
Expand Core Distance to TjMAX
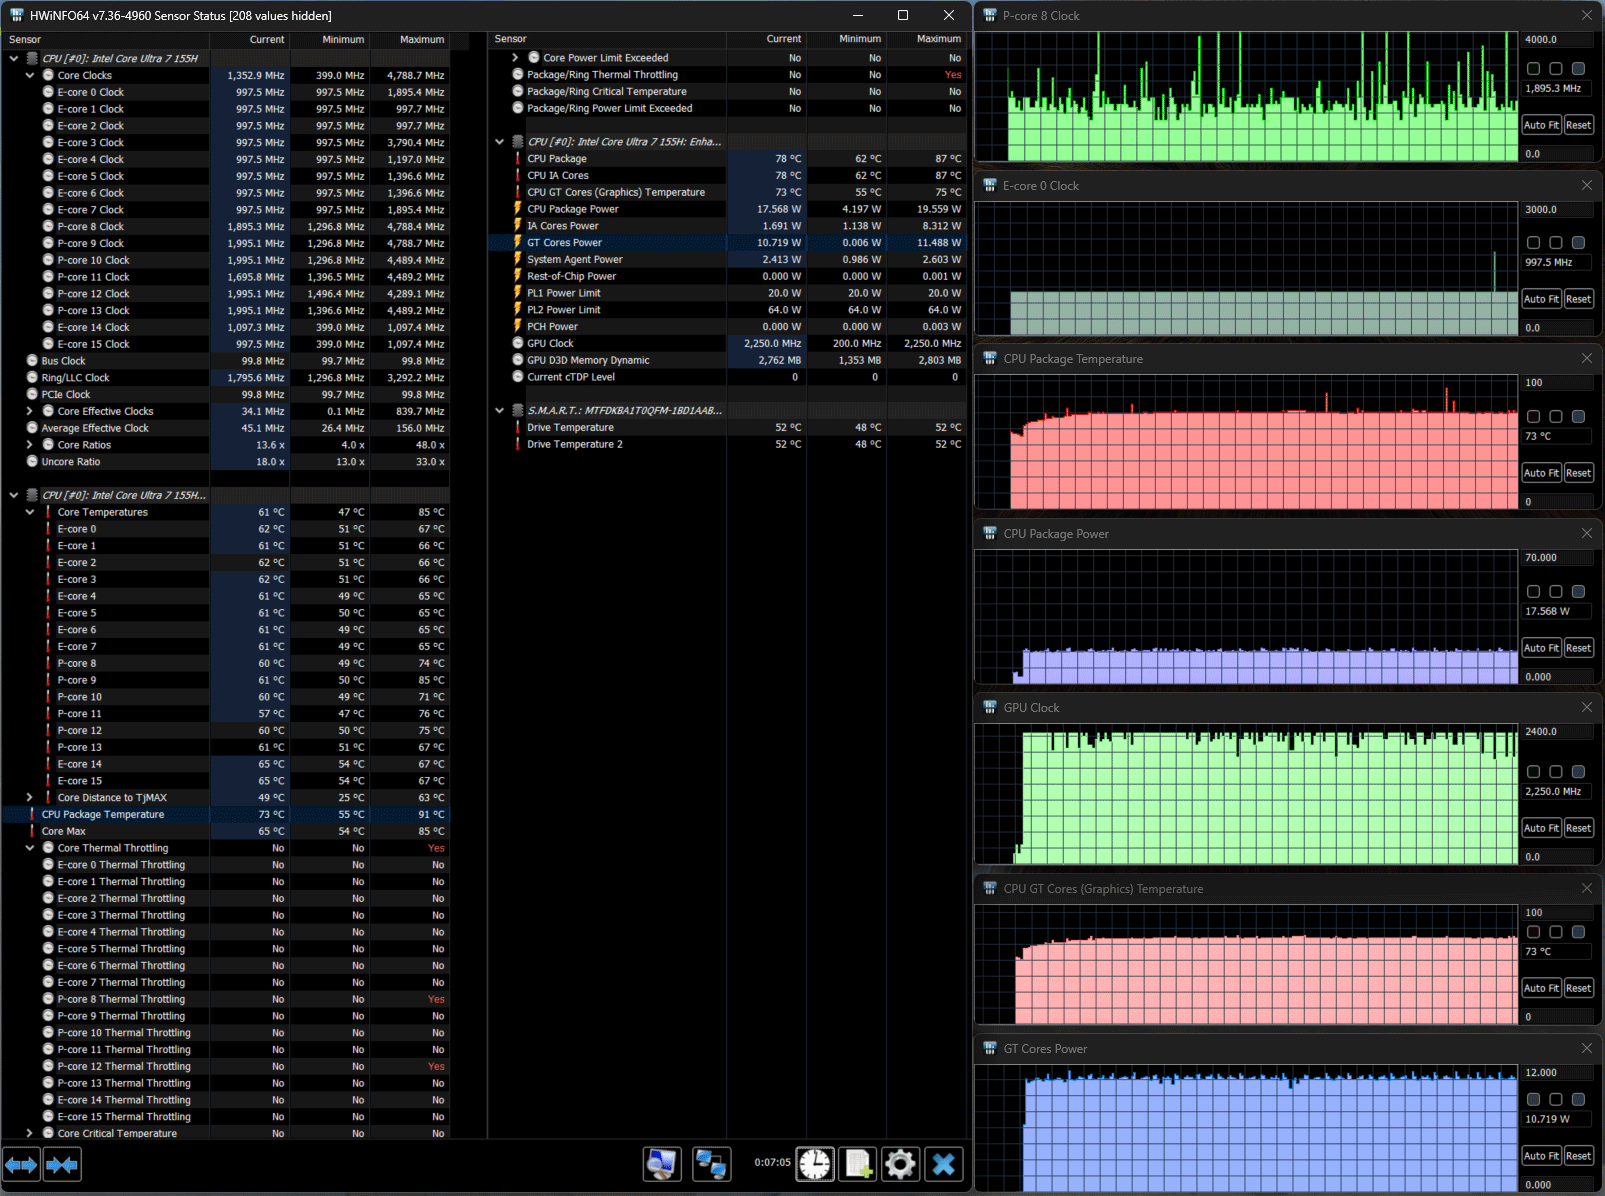pyautogui.click(x=30, y=798)
